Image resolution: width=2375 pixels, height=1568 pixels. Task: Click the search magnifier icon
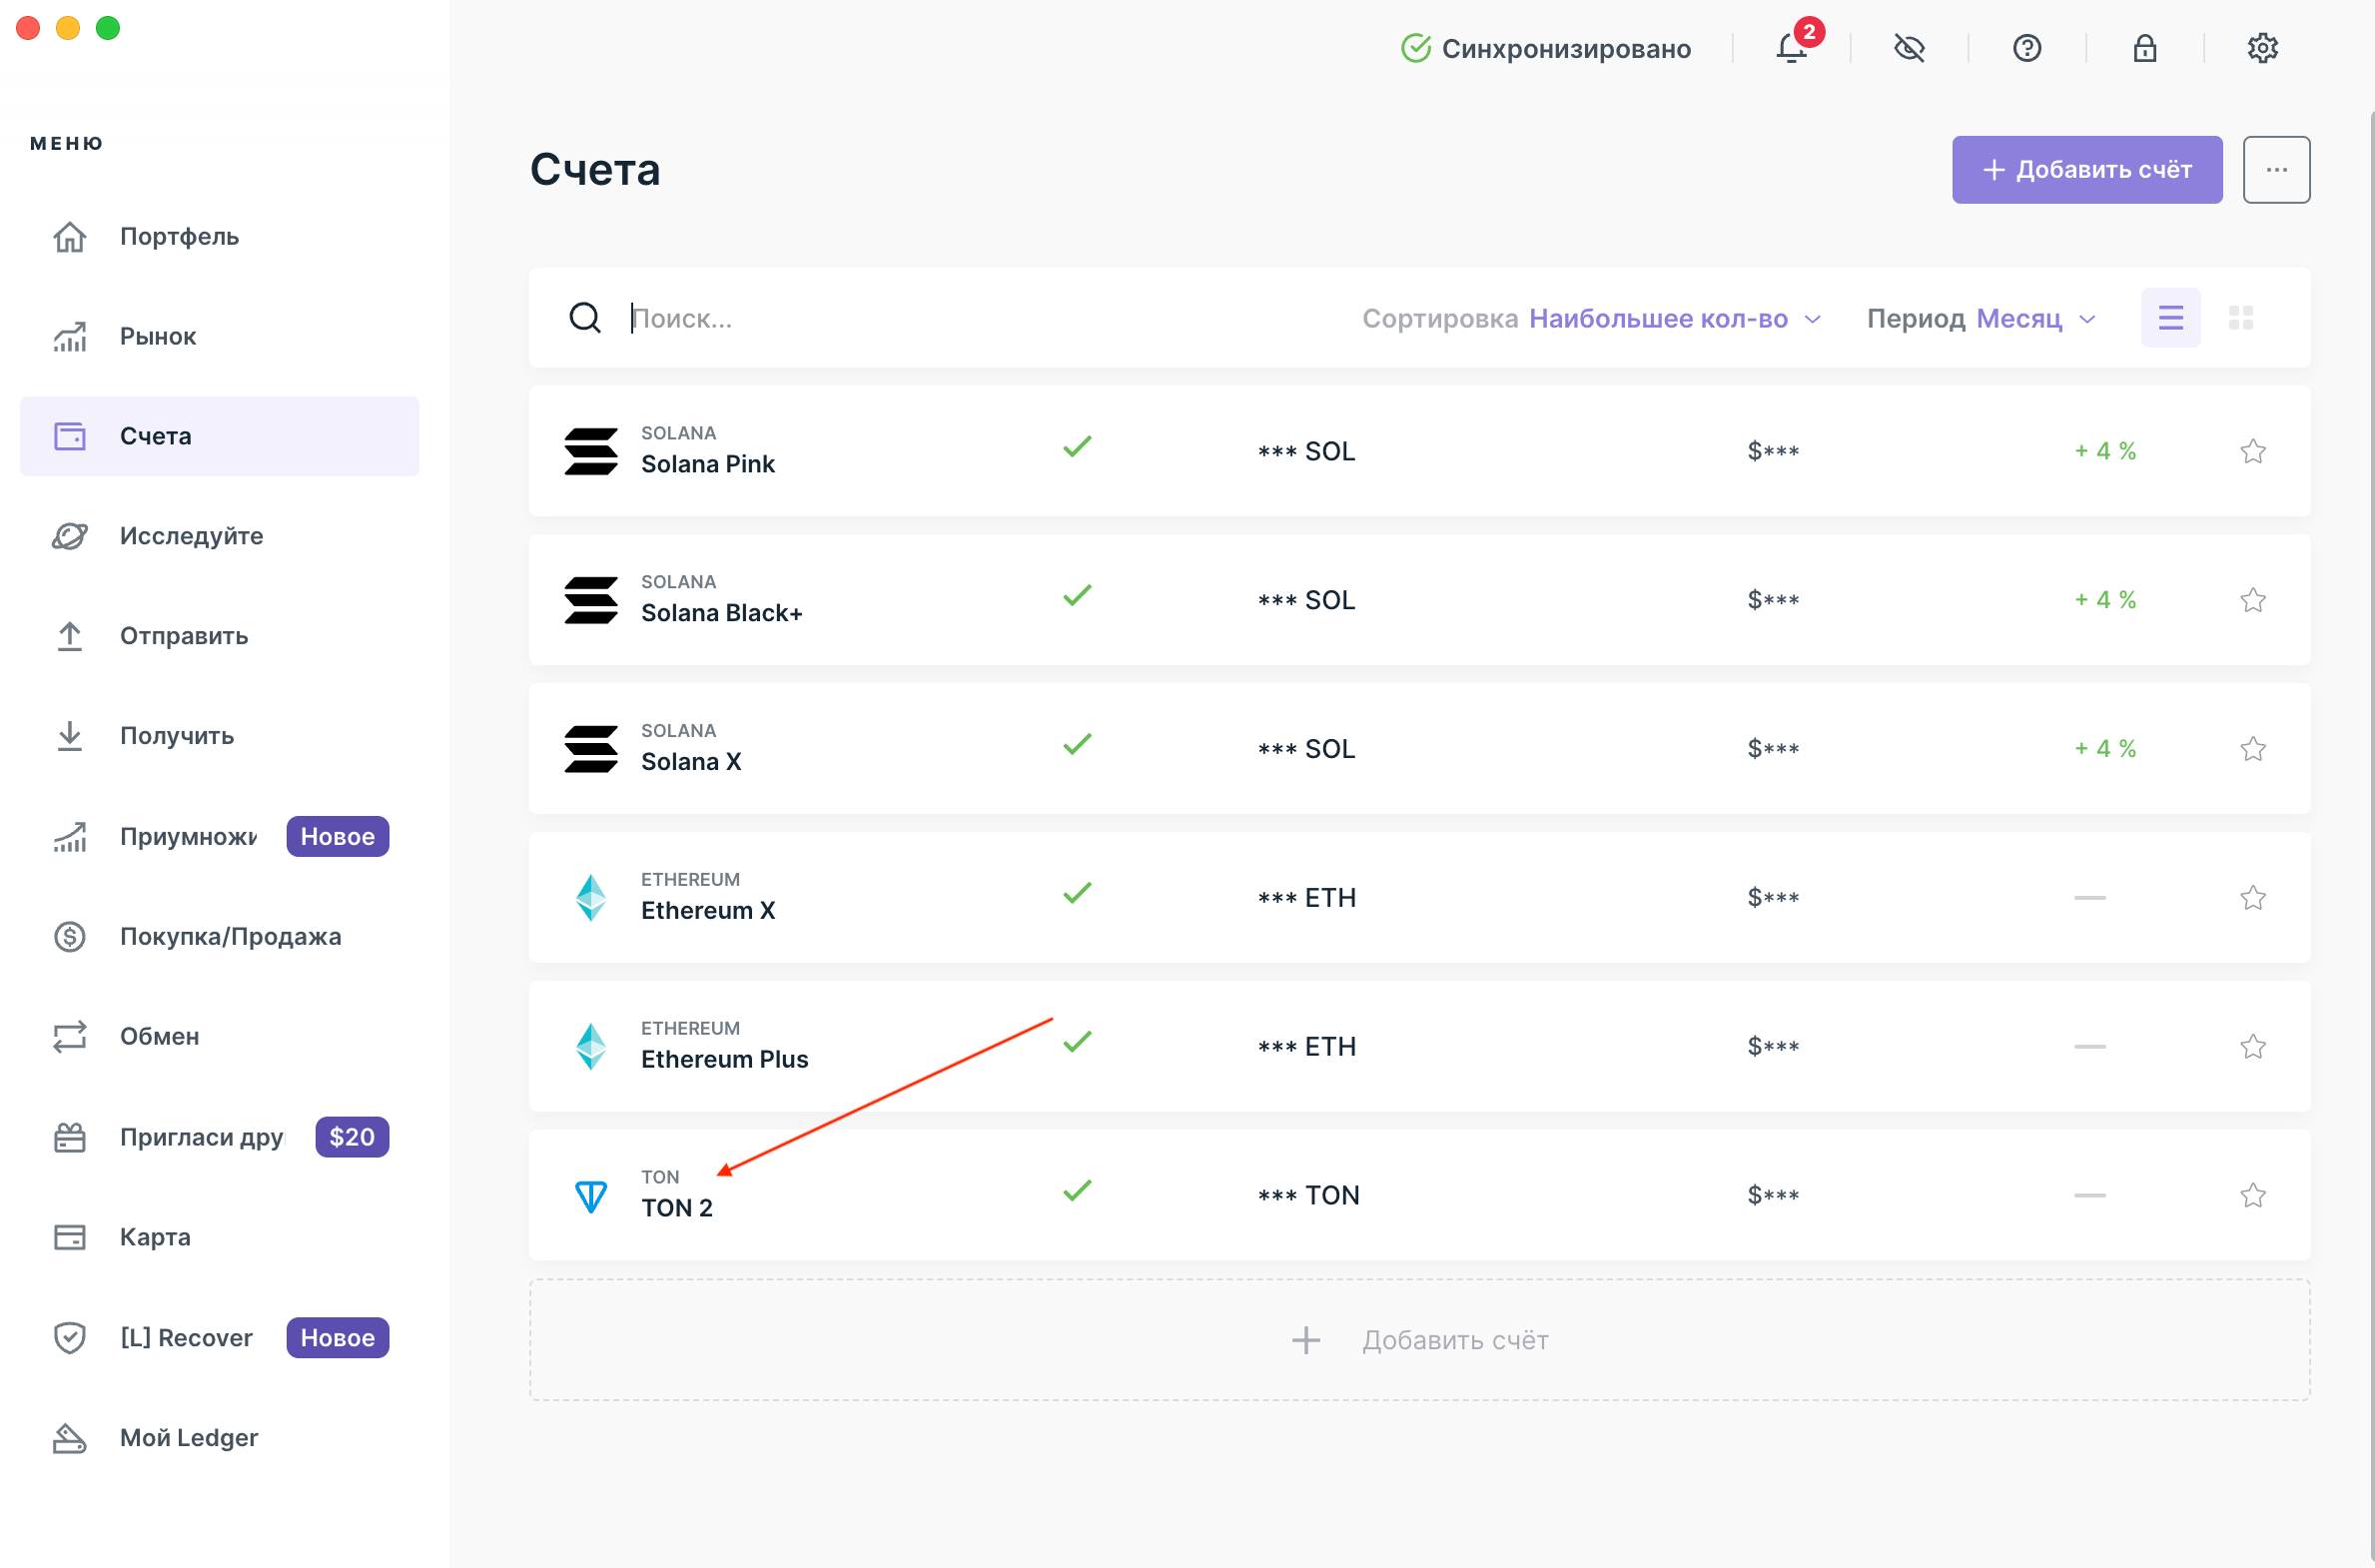point(585,318)
